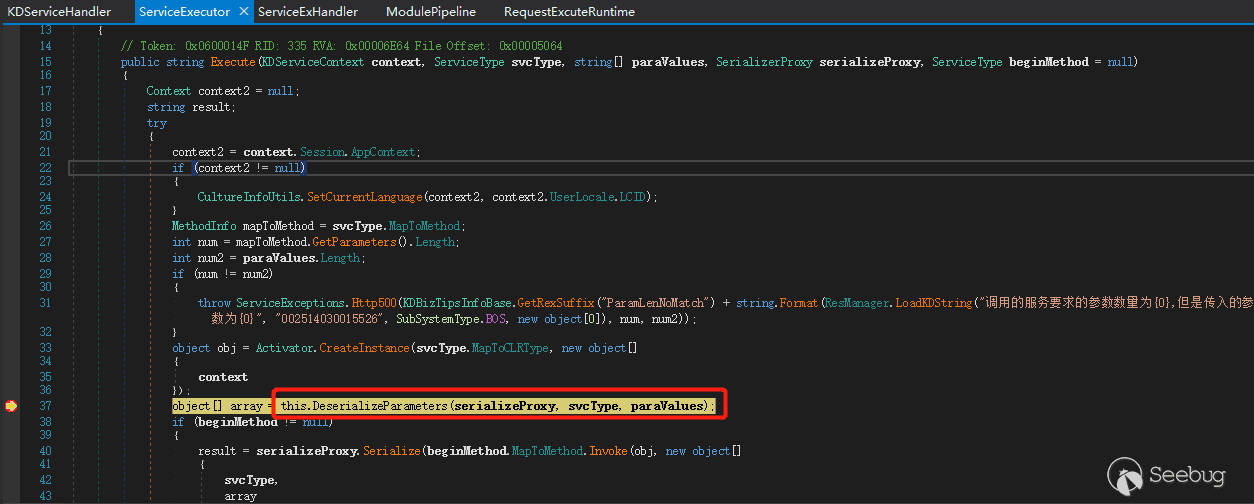Close the ServiceExecutor tab
1254x504 pixels.
coord(243,12)
